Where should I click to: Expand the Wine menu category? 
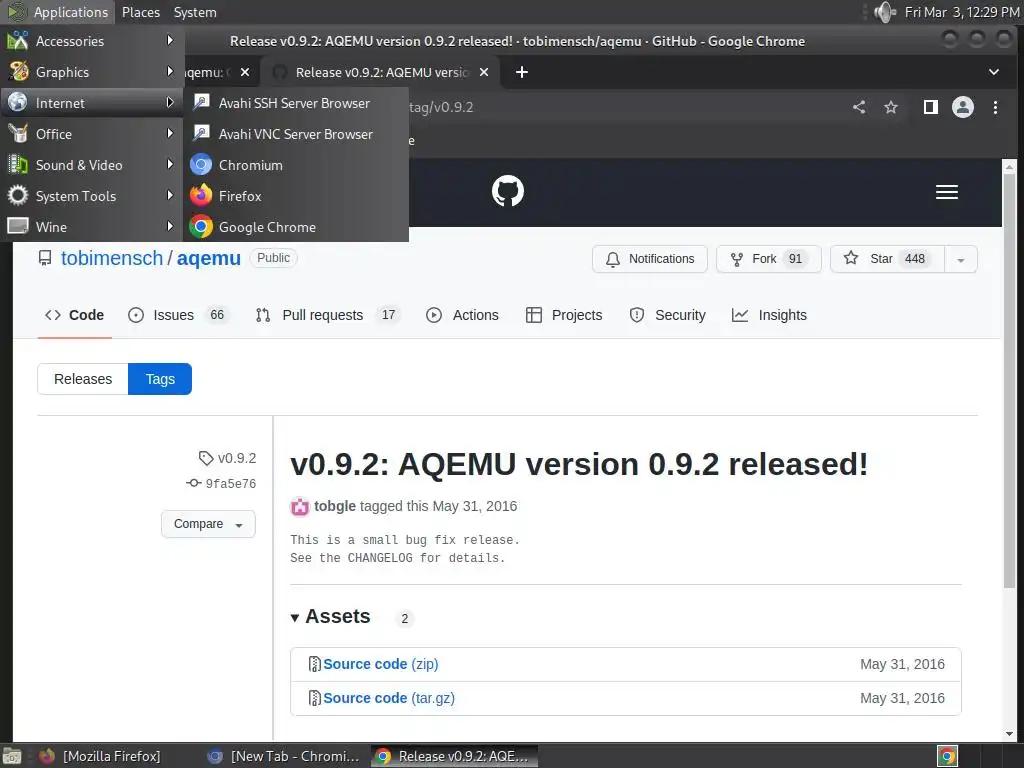tap(91, 227)
